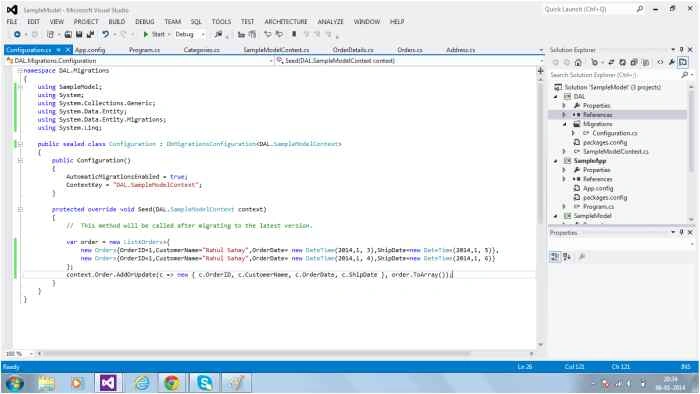Open Skype from the Windows taskbar
This screenshot has width=700, height=394.
[x=204, y=383]
